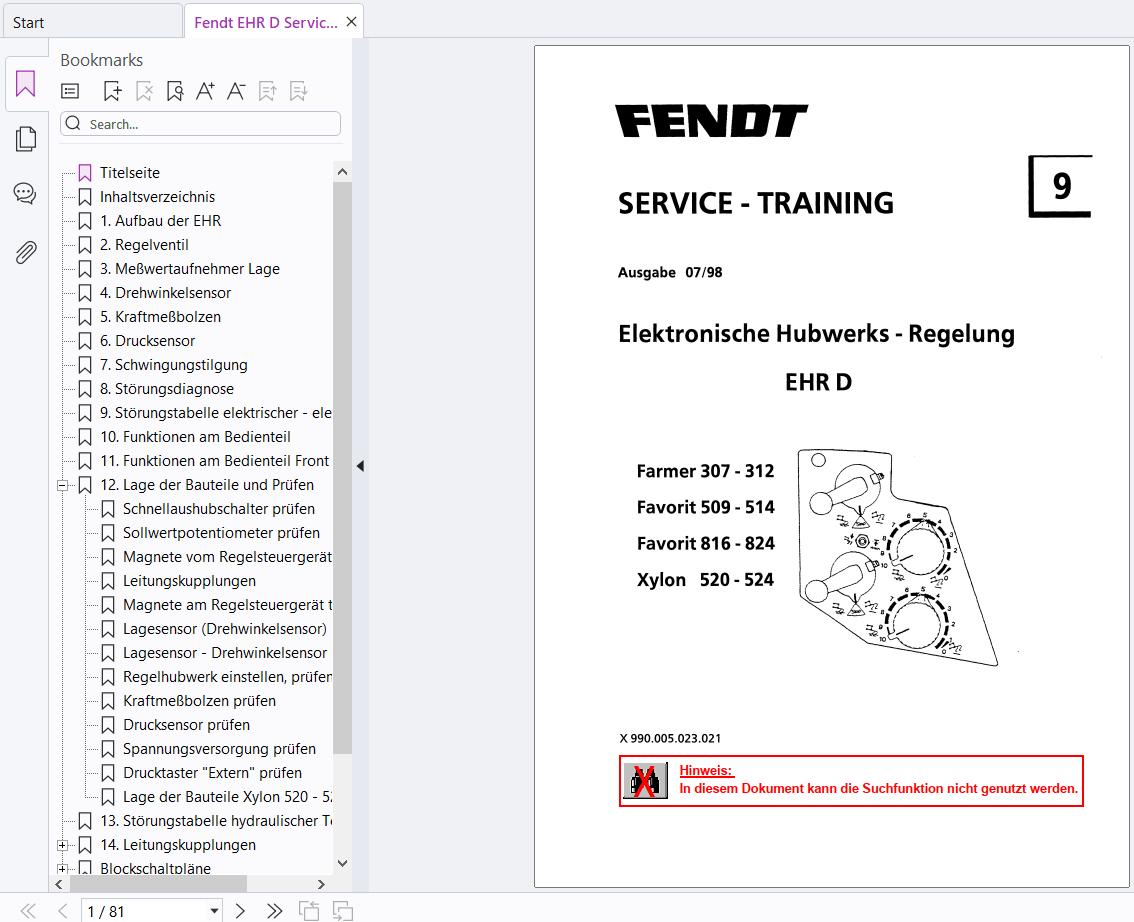Toggle the Bookmarks sidebar icon
Viewport: 1134px width, 922px height.
pos(25,84)
